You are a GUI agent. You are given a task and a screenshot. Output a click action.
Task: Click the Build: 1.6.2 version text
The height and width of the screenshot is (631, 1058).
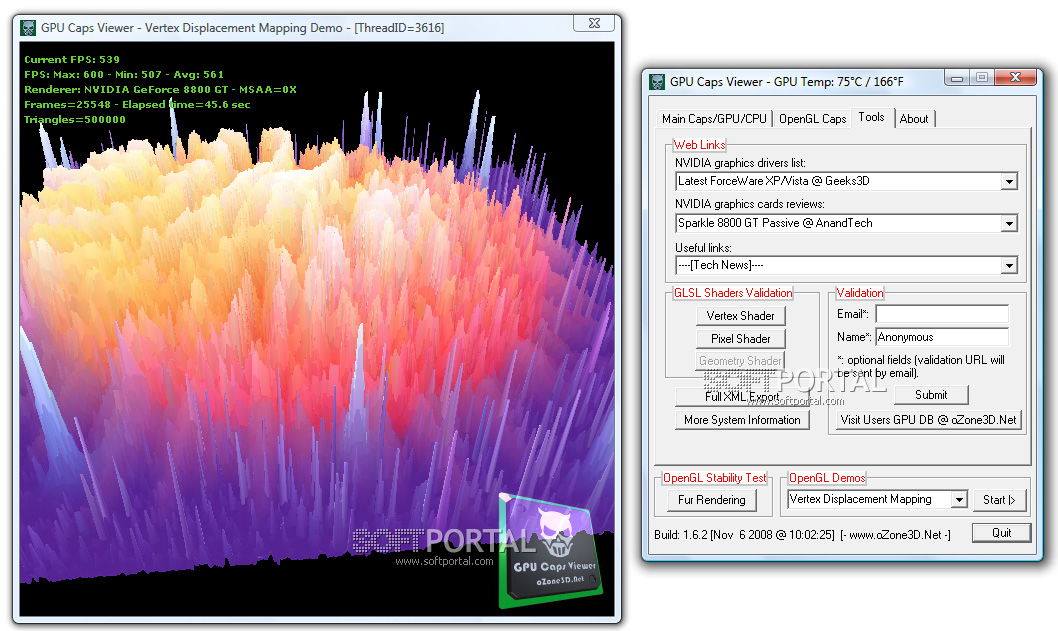pyautogui.click(x=744, y=534)
